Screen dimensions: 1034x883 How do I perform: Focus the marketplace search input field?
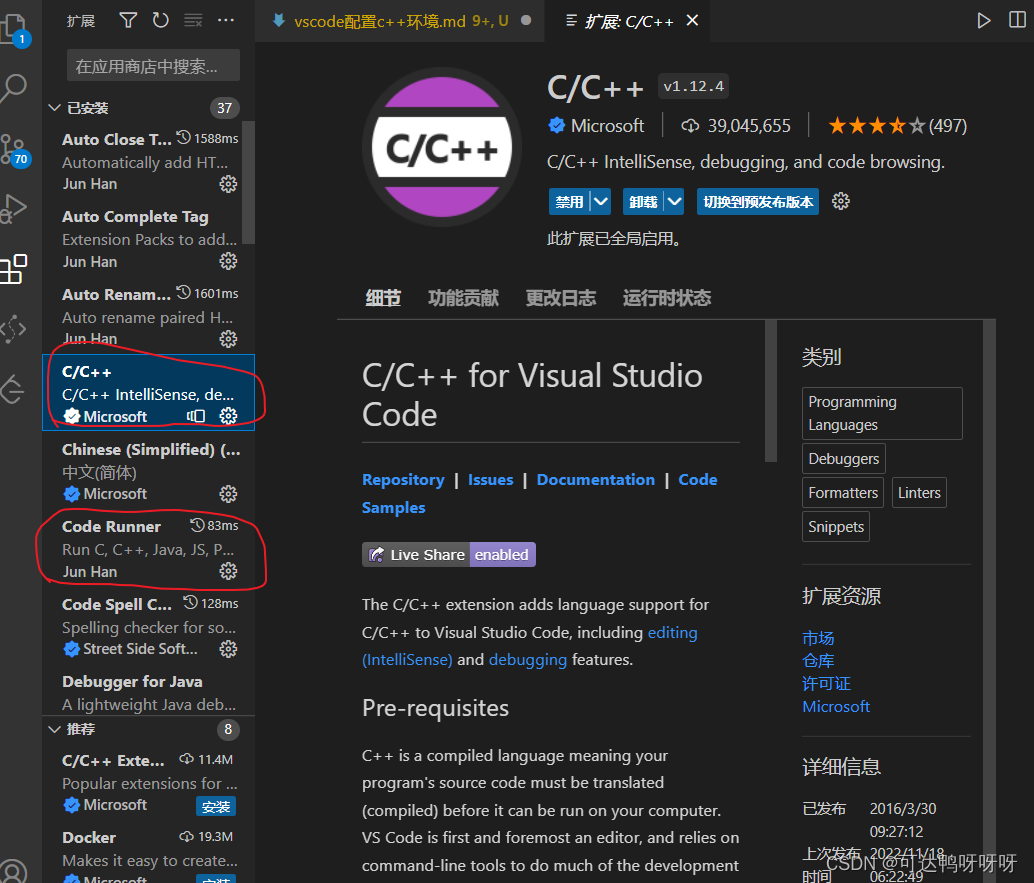(x=153, y=66)
